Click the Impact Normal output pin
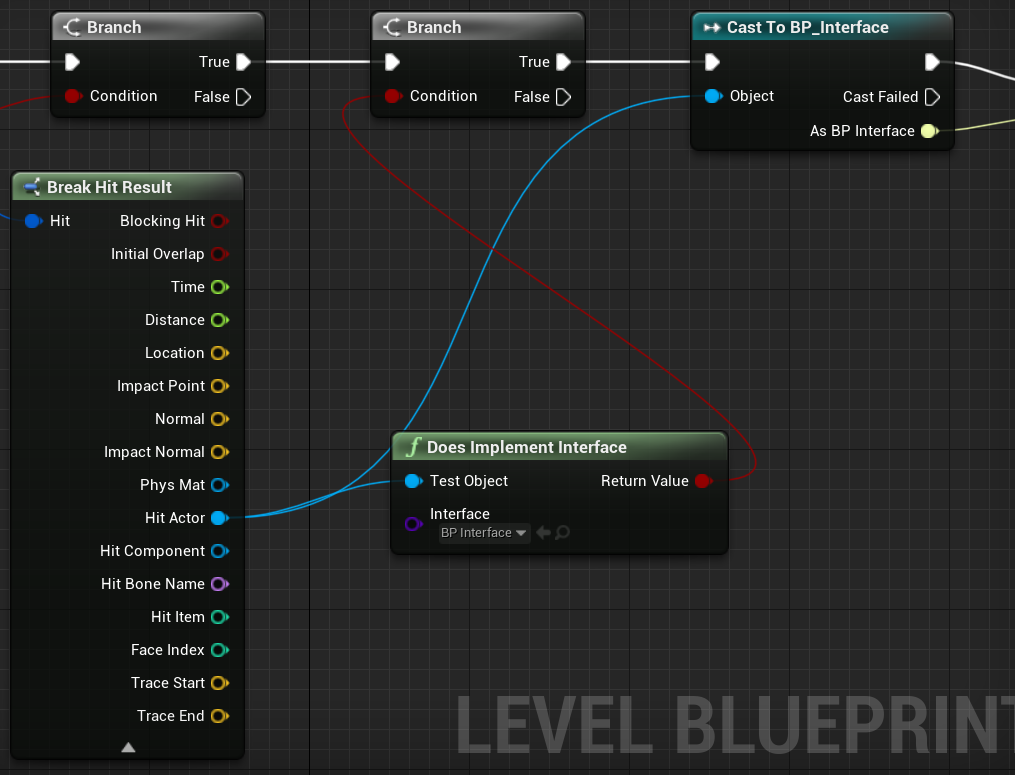 pyautogui.click(x=220, y=452)
